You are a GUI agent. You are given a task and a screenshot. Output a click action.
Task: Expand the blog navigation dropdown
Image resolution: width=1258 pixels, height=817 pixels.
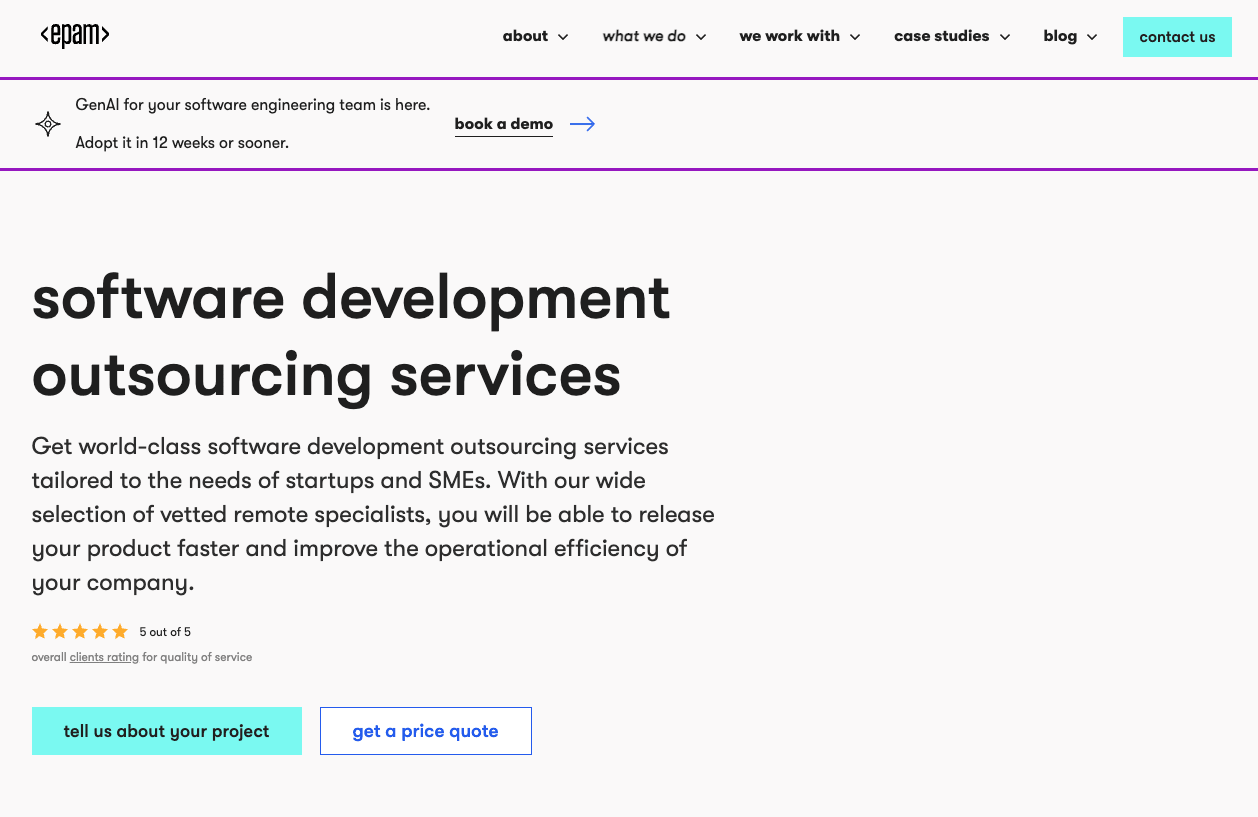[x=1092, y=36]
